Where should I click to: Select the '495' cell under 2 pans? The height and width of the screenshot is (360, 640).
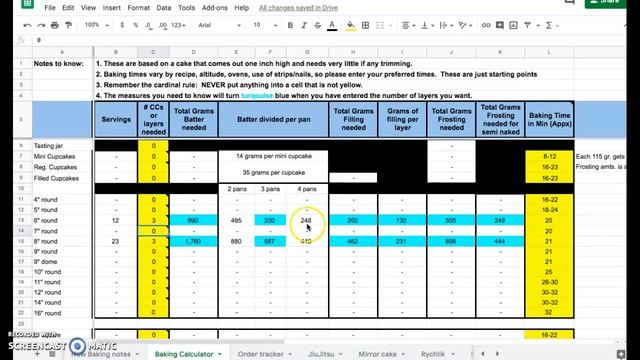click(x=236, y=220)
